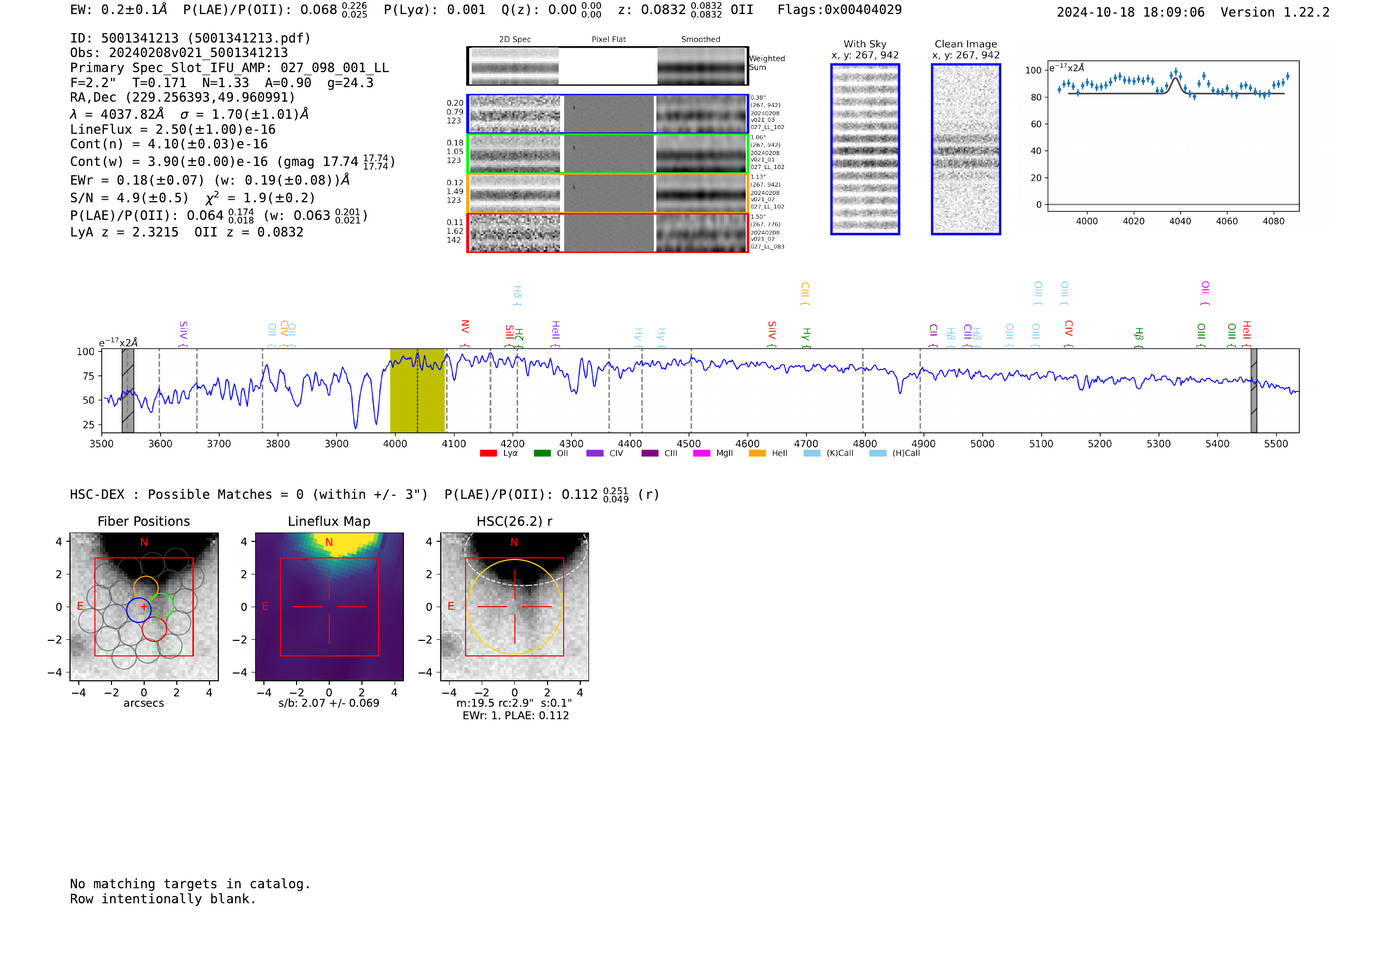Viewport: 1400px width, 953px height.
Task: Open the With Sky cutout image
Action: point(865,150)
